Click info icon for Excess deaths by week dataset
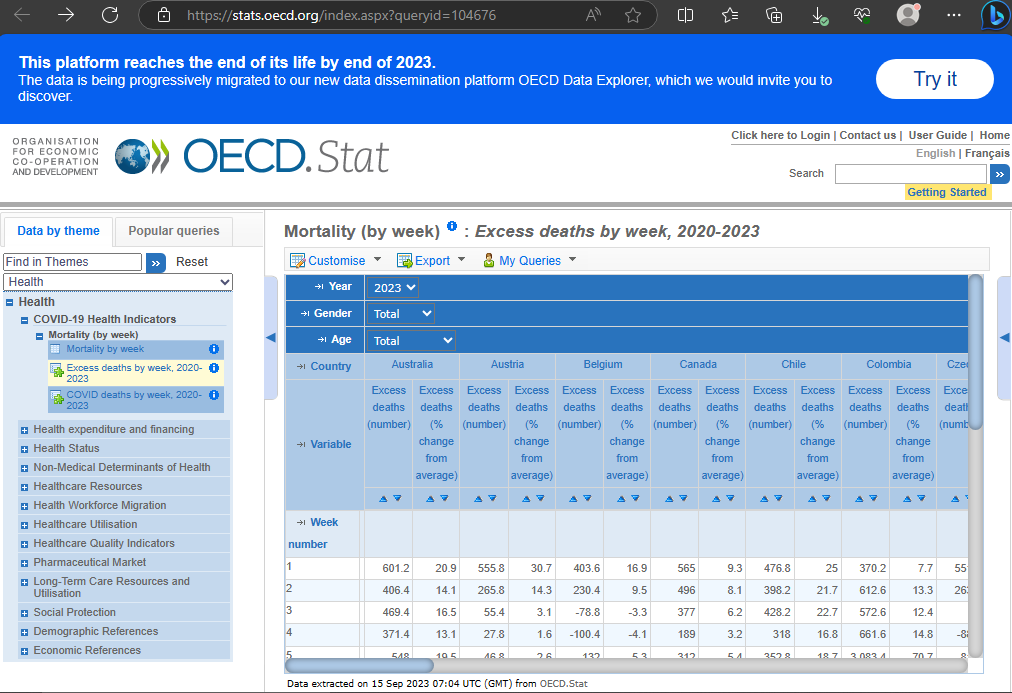Image resolution: width=1012 pixels, height=693 pixels. coord(214,368)
